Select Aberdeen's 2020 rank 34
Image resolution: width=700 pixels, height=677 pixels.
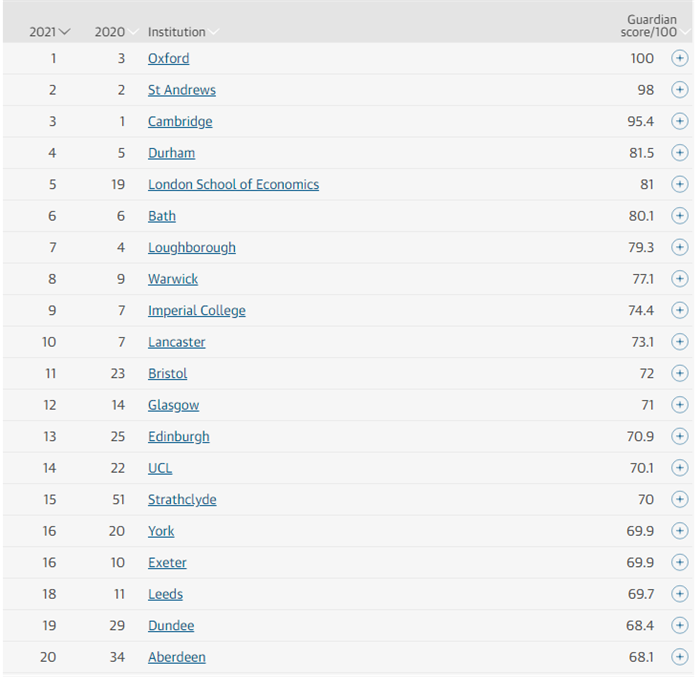[117, 657]
